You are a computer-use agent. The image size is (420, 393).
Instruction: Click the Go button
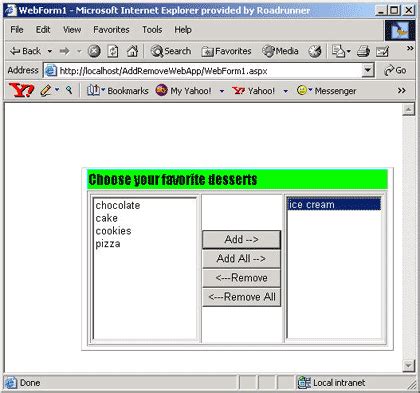[x=395, y=70]
